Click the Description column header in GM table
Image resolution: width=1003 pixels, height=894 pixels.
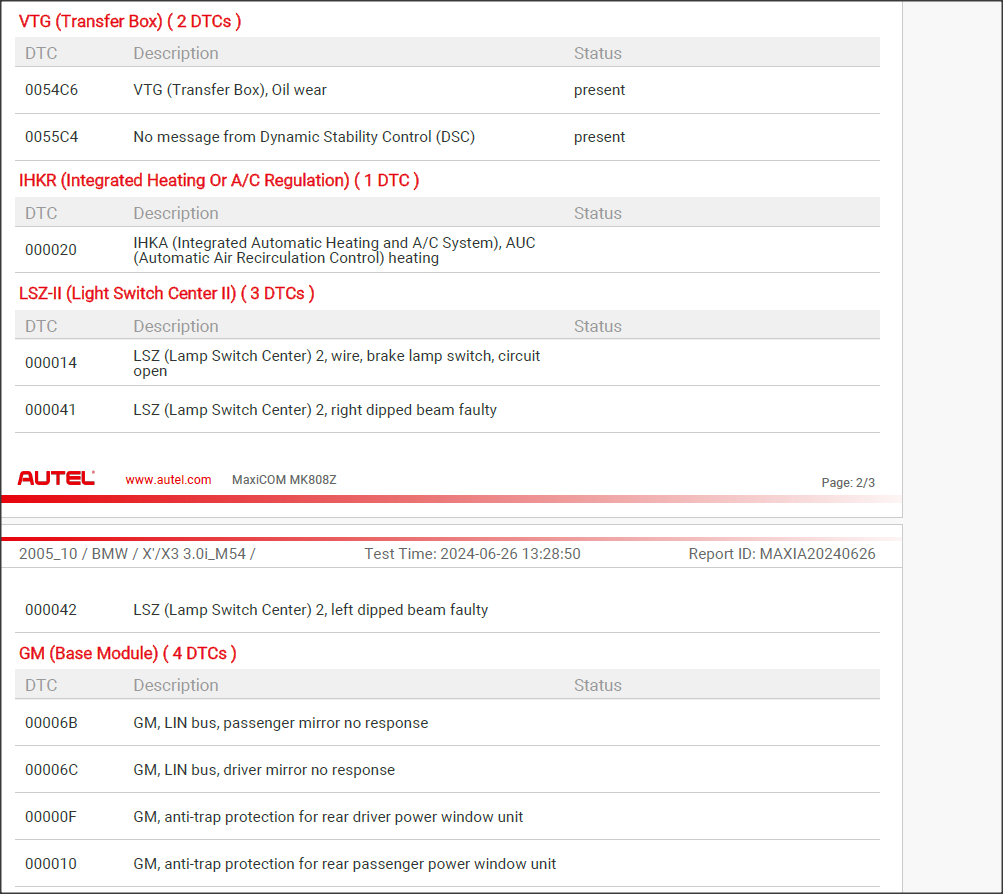coord(176,685)
